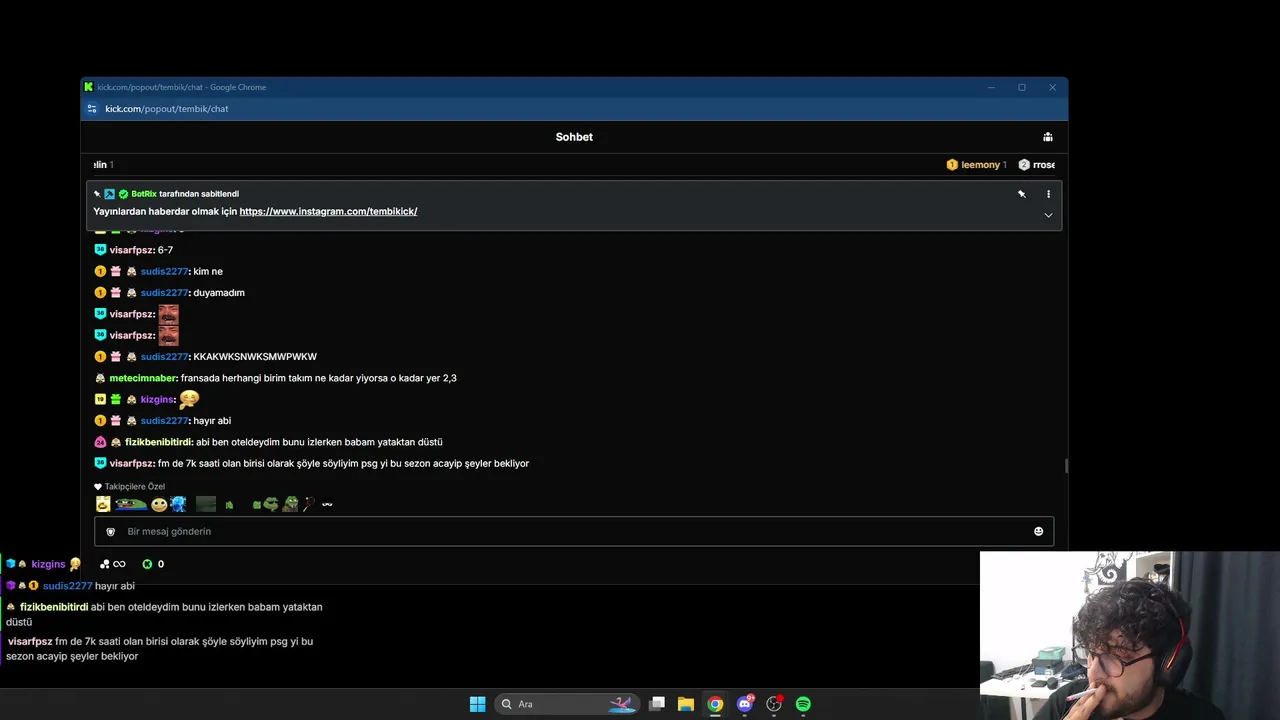Insert the yellow smiley face emote
Screen dimensions: 1280x720
click(159, 504)
